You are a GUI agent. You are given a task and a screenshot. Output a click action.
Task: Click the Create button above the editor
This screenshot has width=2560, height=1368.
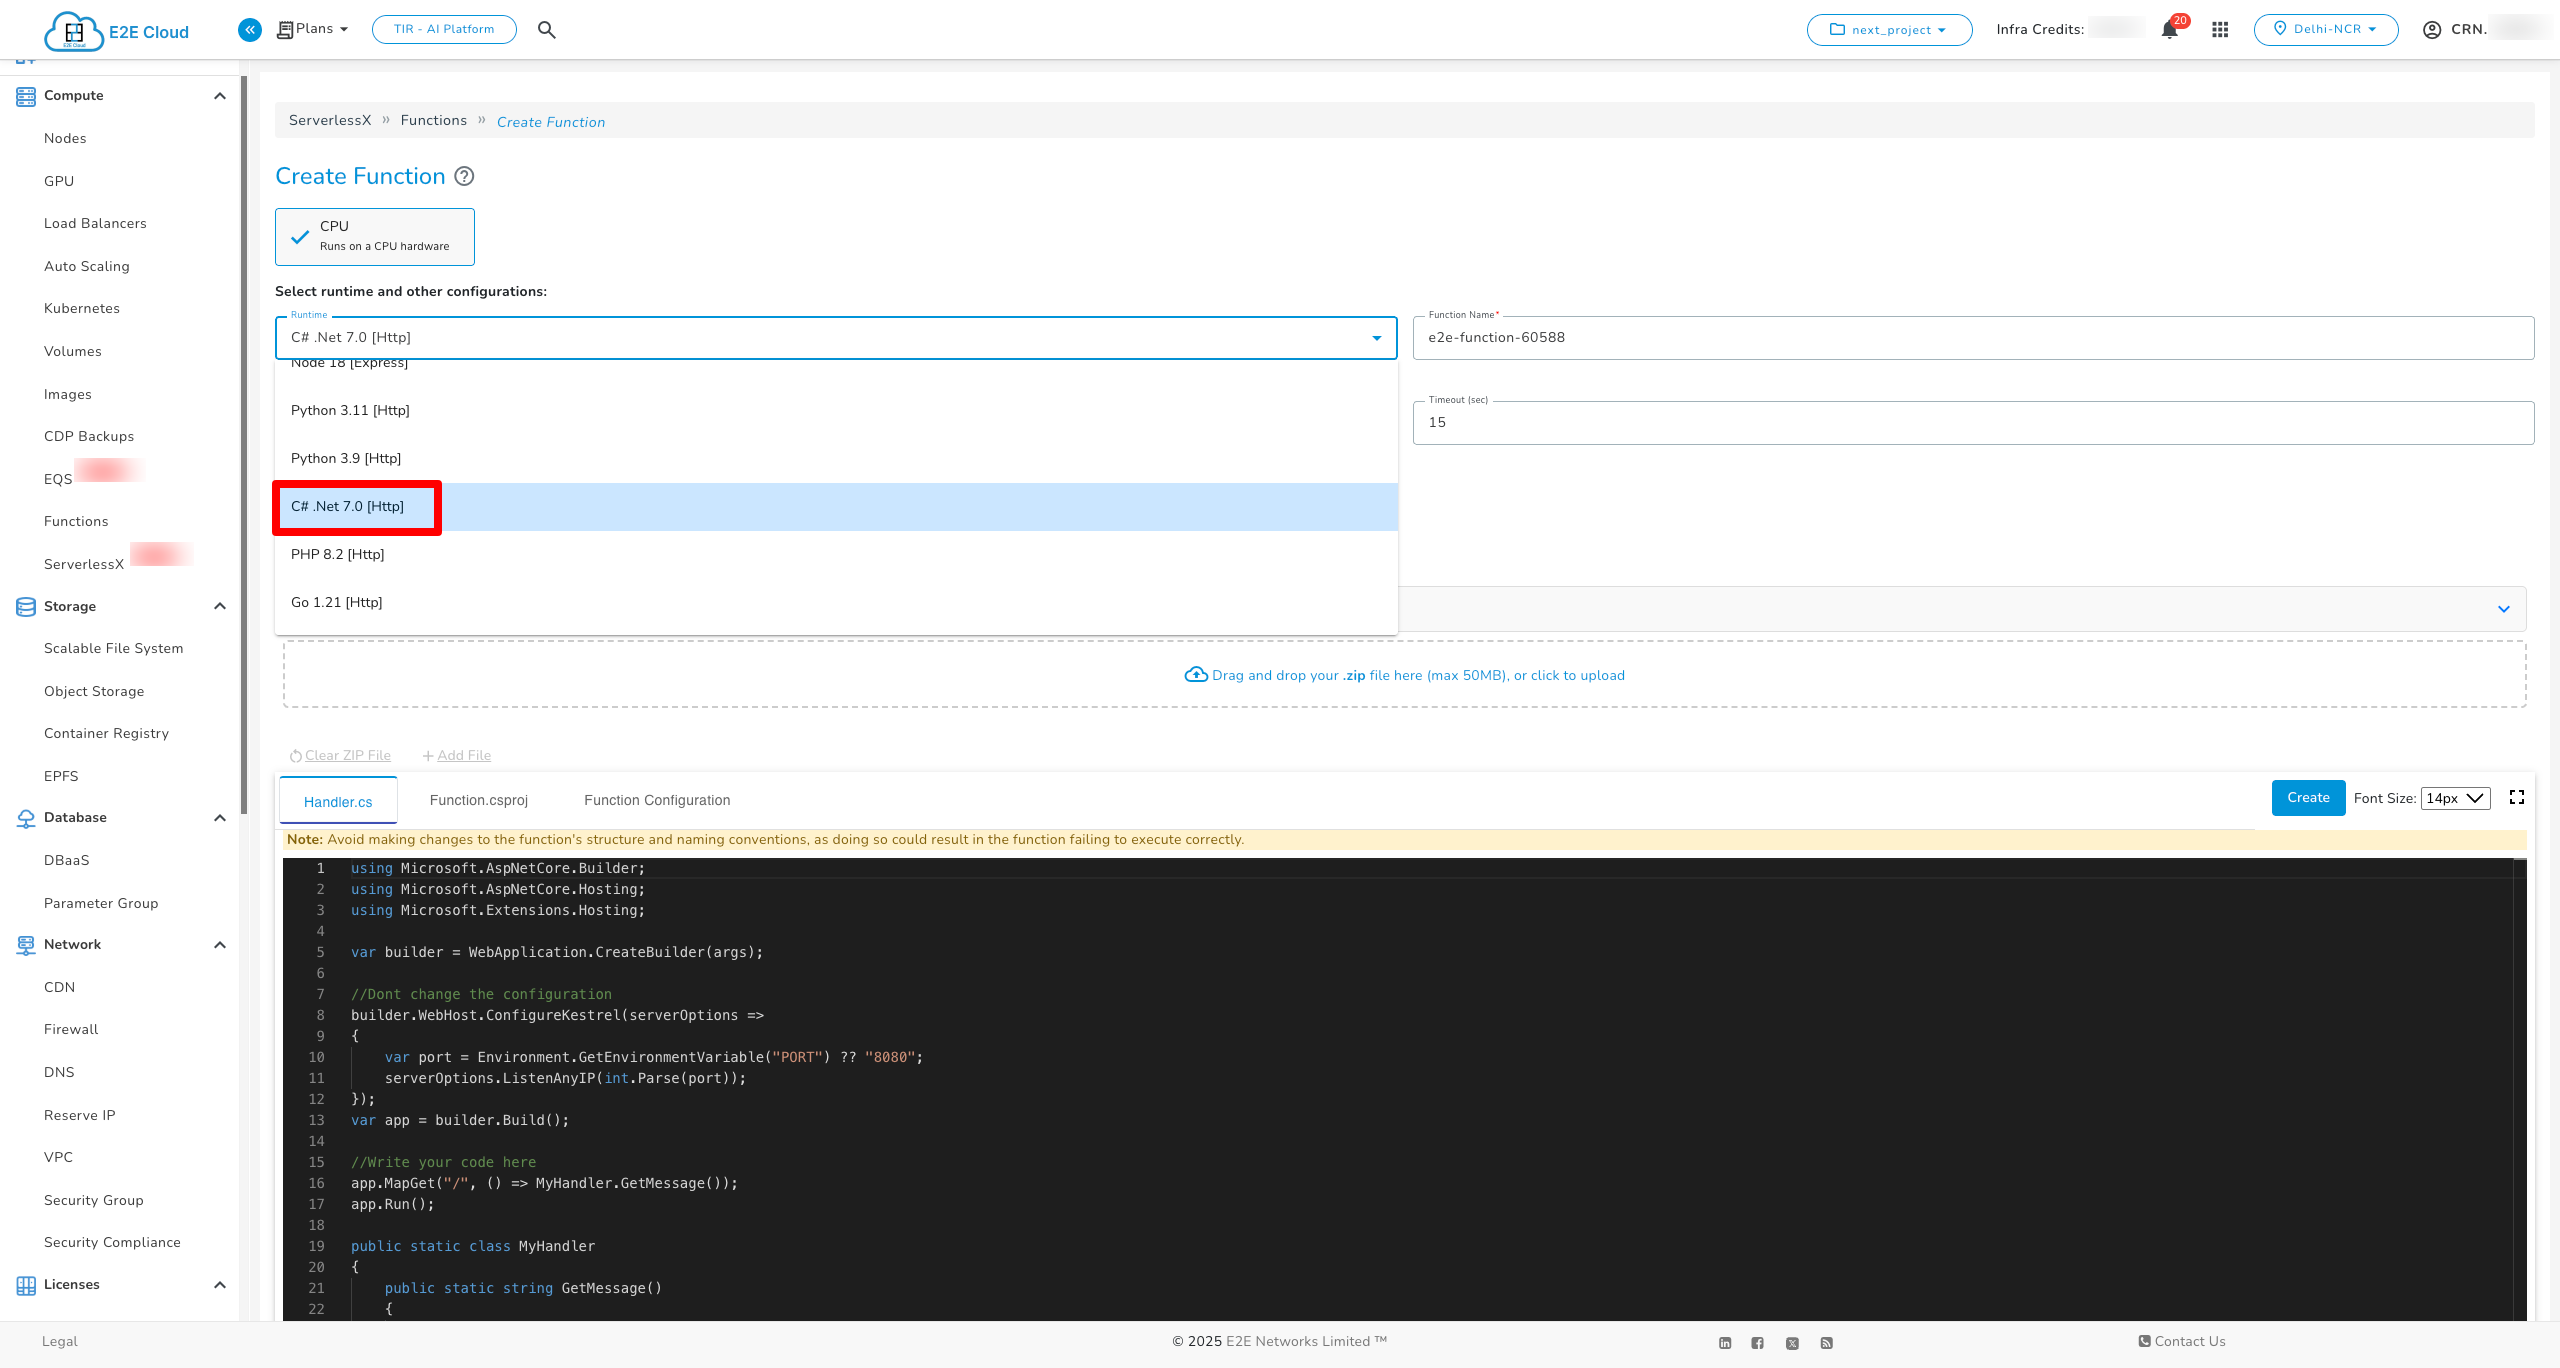click(2307, 797)
